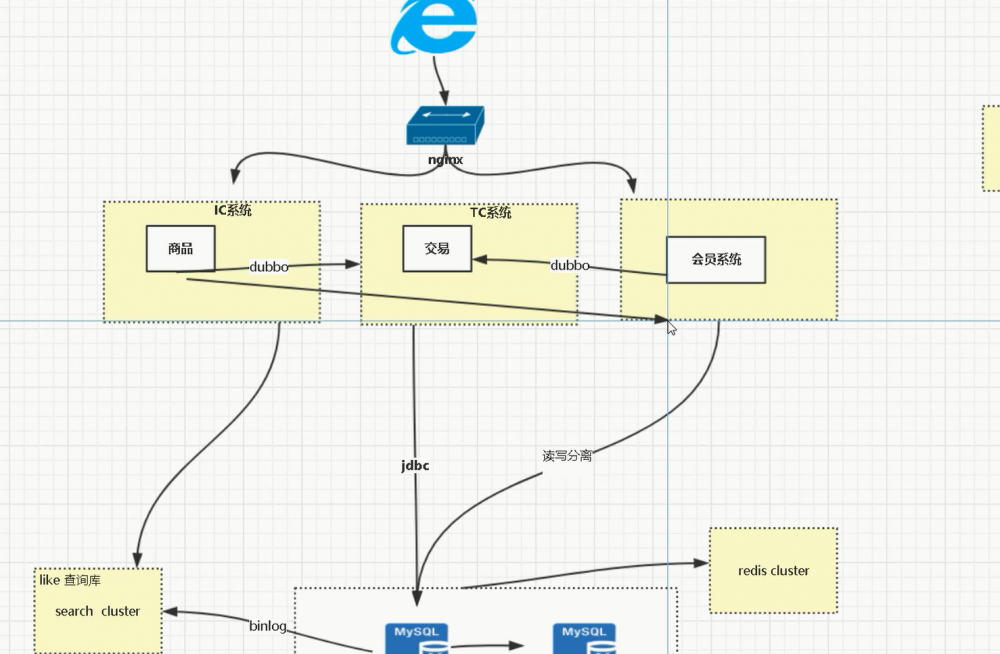Select the nginx switch icon
The image size is (1000, 654).
click(x=445, y=126)
